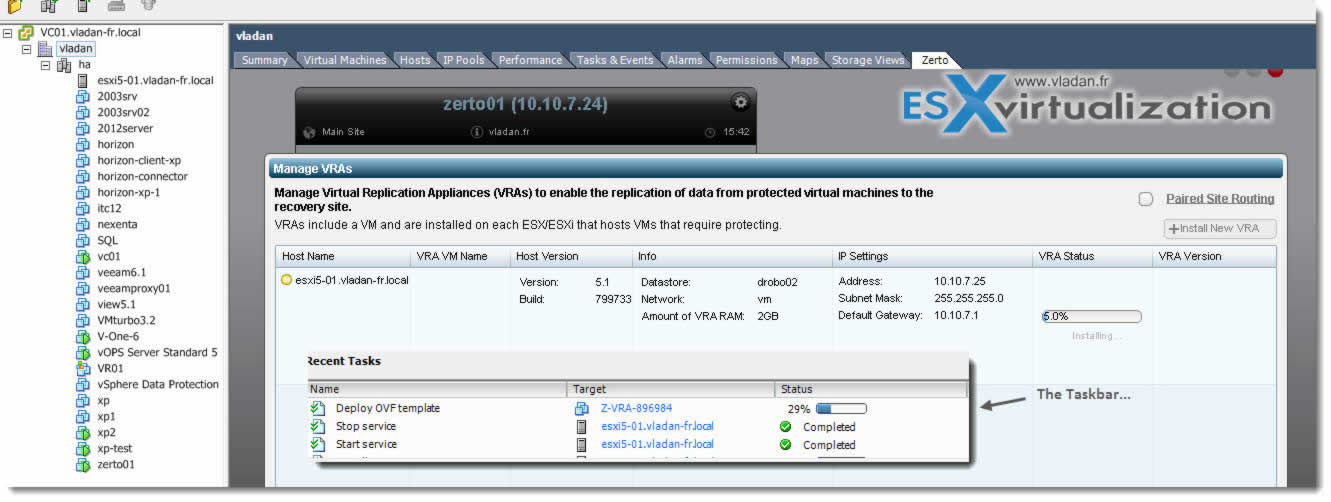Select vOPS Server Standard 5 in tree
Image resolution: width=1331 pixels, height=502 pixels.
click(157, 353)
